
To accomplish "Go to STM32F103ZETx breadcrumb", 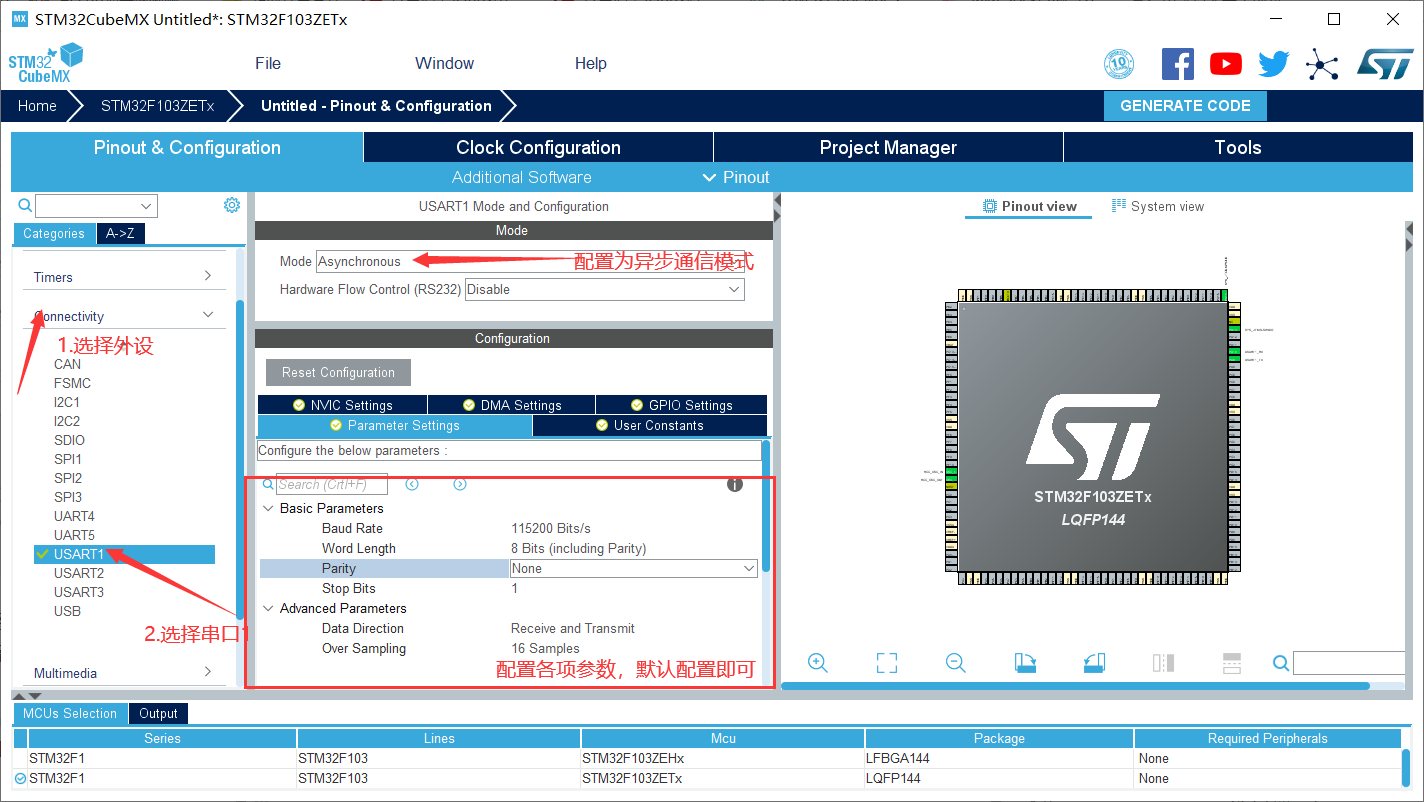I will pos(157,106).
